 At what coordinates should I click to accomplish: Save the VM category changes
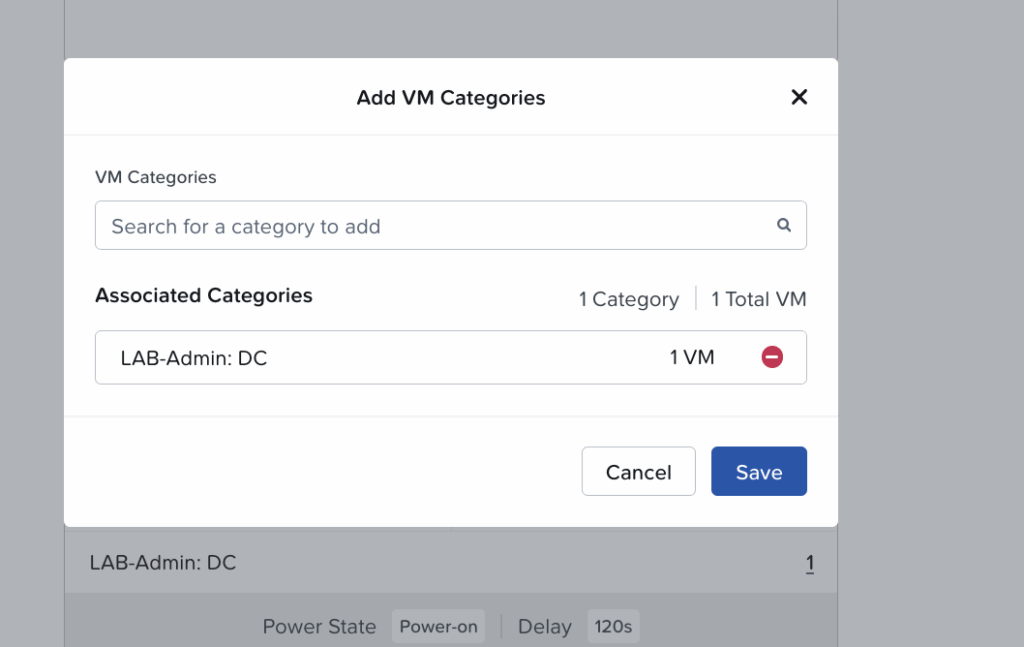pos(758,471)
